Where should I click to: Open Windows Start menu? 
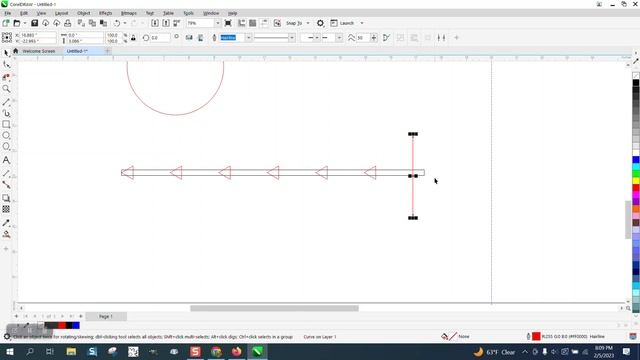click(9, 351)
